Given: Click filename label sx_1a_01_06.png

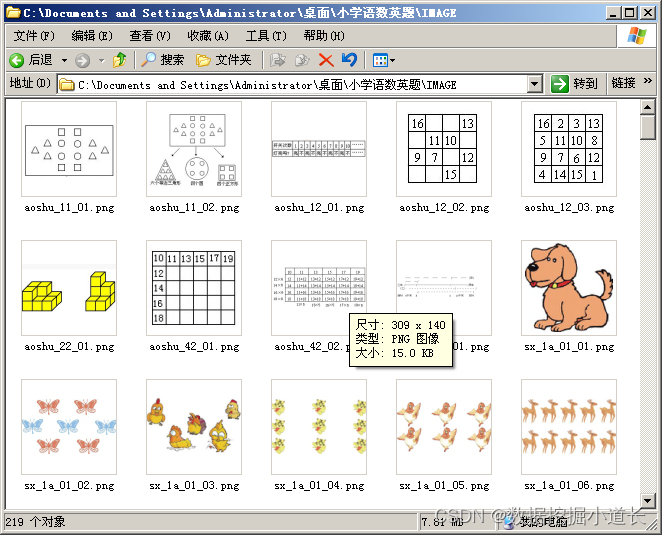Looking at the screenshot, I should [569, 486].
